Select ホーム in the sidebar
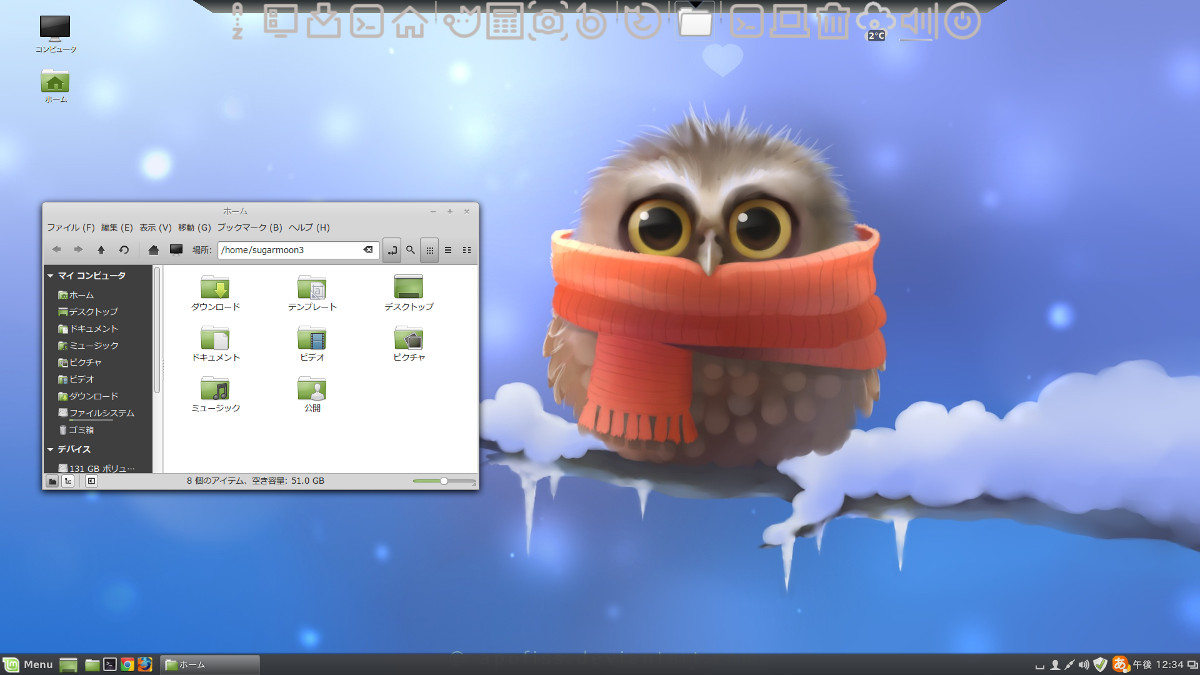The image size is (1200, 675). (76, 295)
